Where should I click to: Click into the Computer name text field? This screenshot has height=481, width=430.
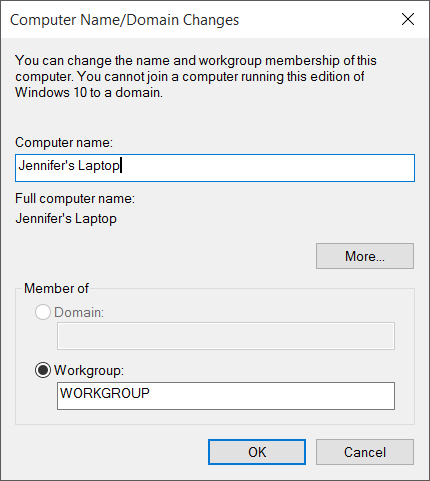click(x=215, y=168)
